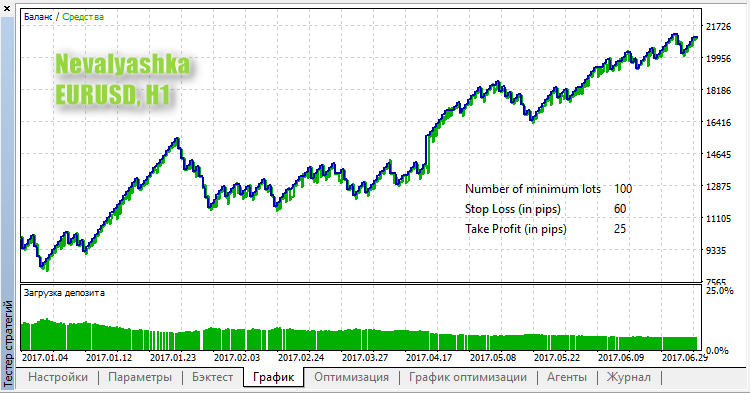Click the 2017.03.27 date label

click(x=365, y=358)
